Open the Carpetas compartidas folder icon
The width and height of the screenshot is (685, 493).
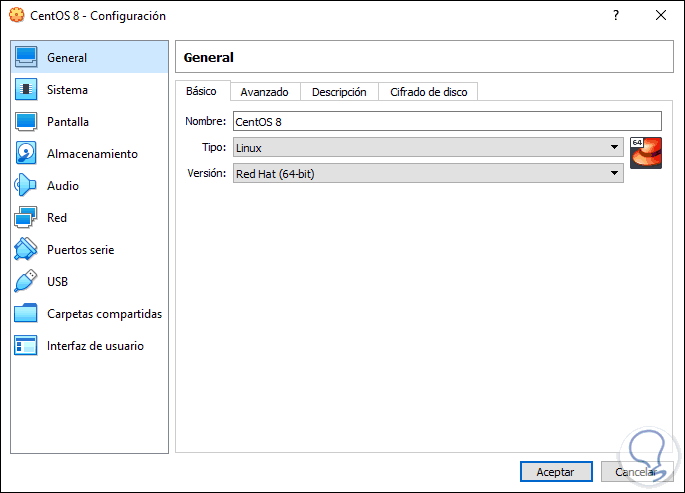25,313
